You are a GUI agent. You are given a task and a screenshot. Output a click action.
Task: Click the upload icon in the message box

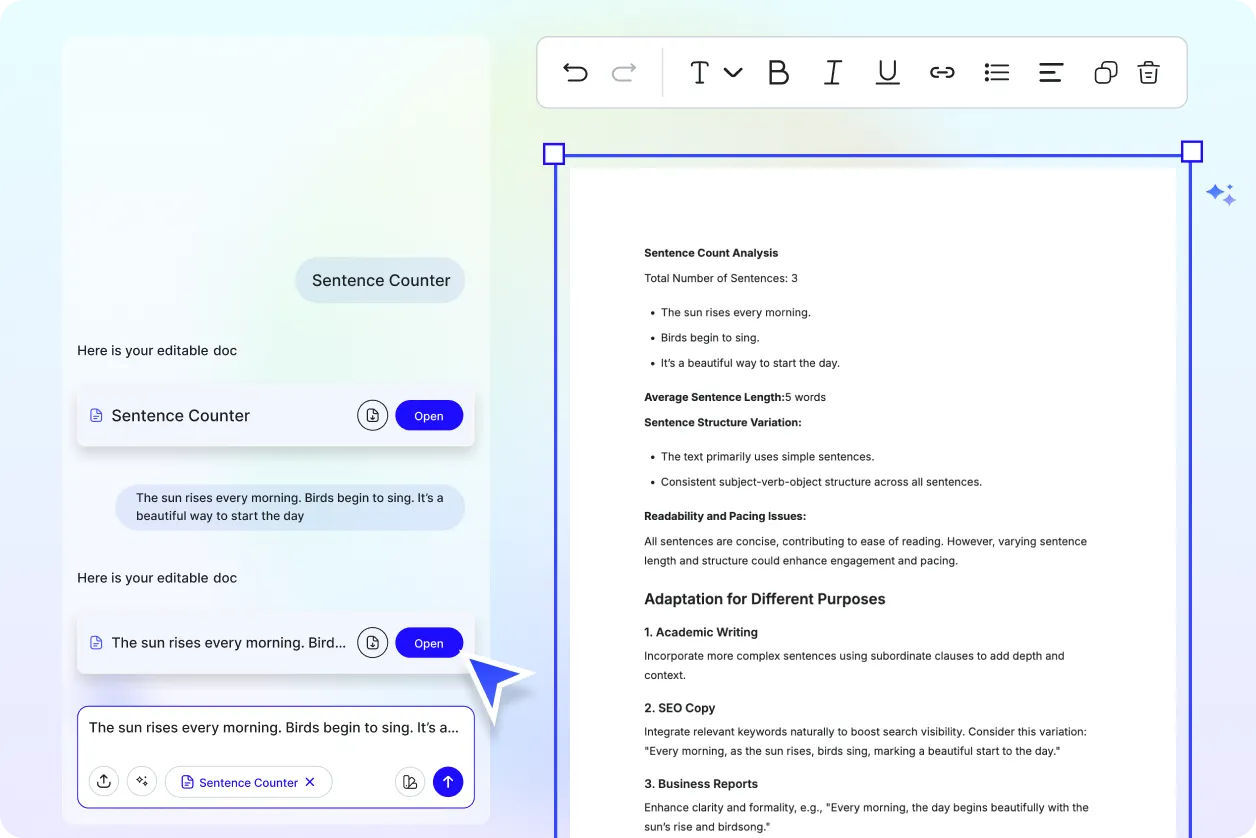click(104, 781)
